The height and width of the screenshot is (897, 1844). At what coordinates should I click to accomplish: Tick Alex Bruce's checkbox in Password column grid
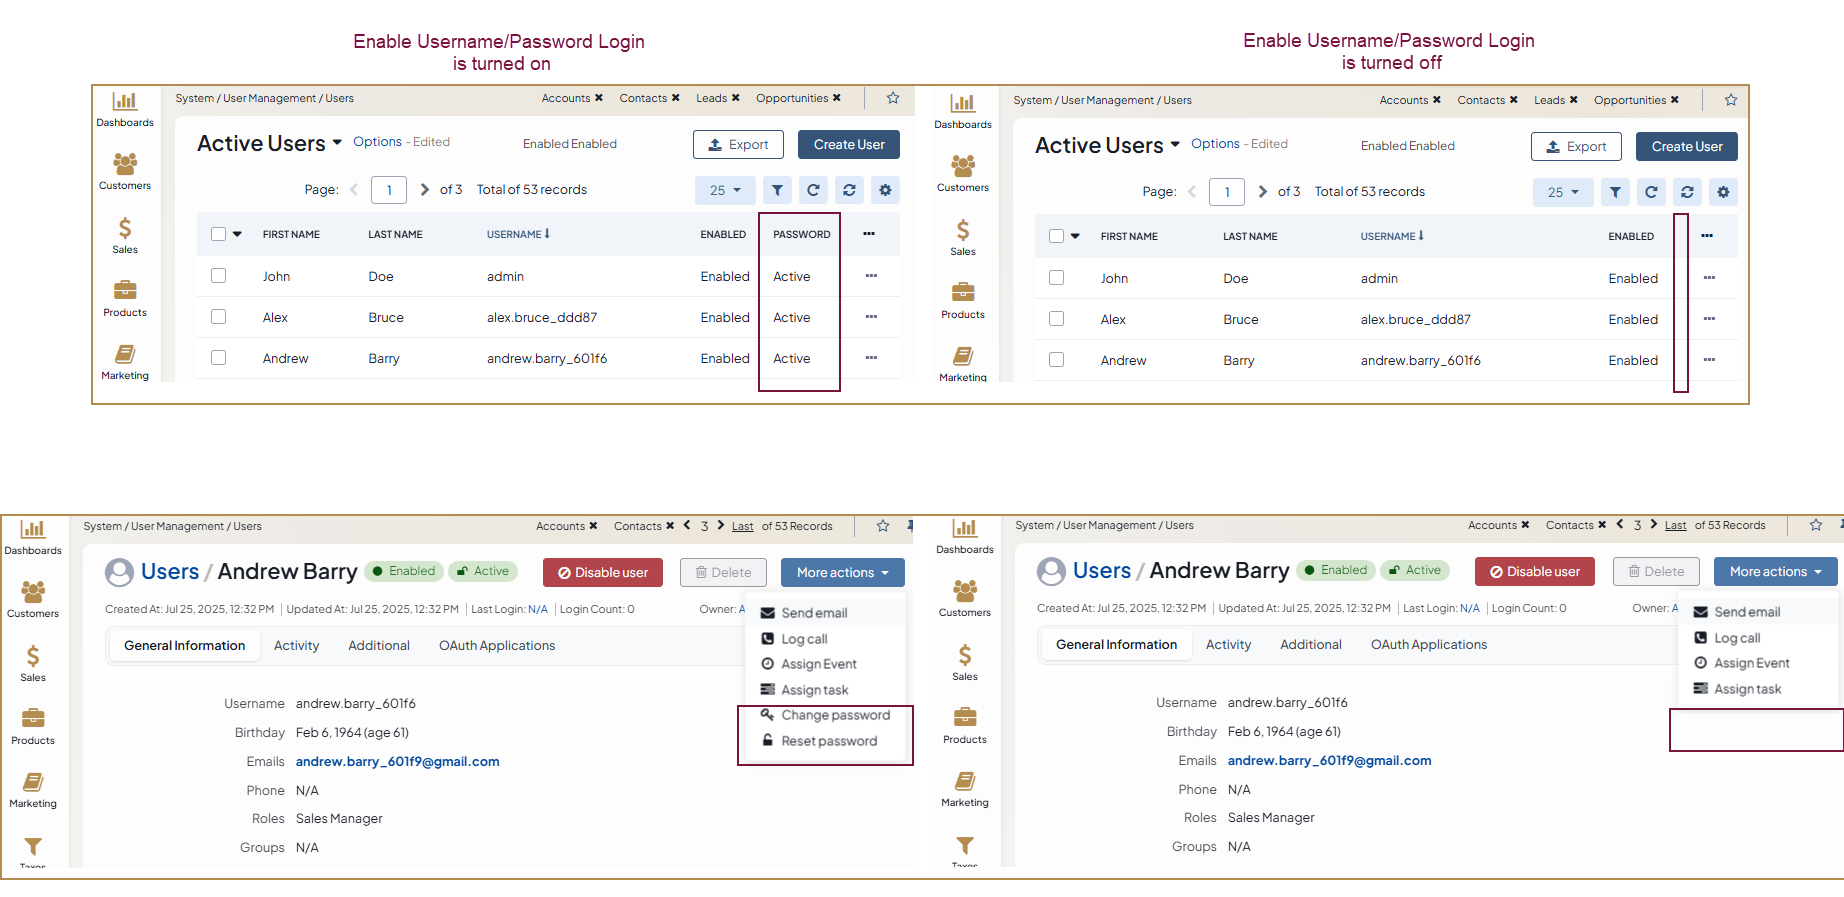coord(218,317)
